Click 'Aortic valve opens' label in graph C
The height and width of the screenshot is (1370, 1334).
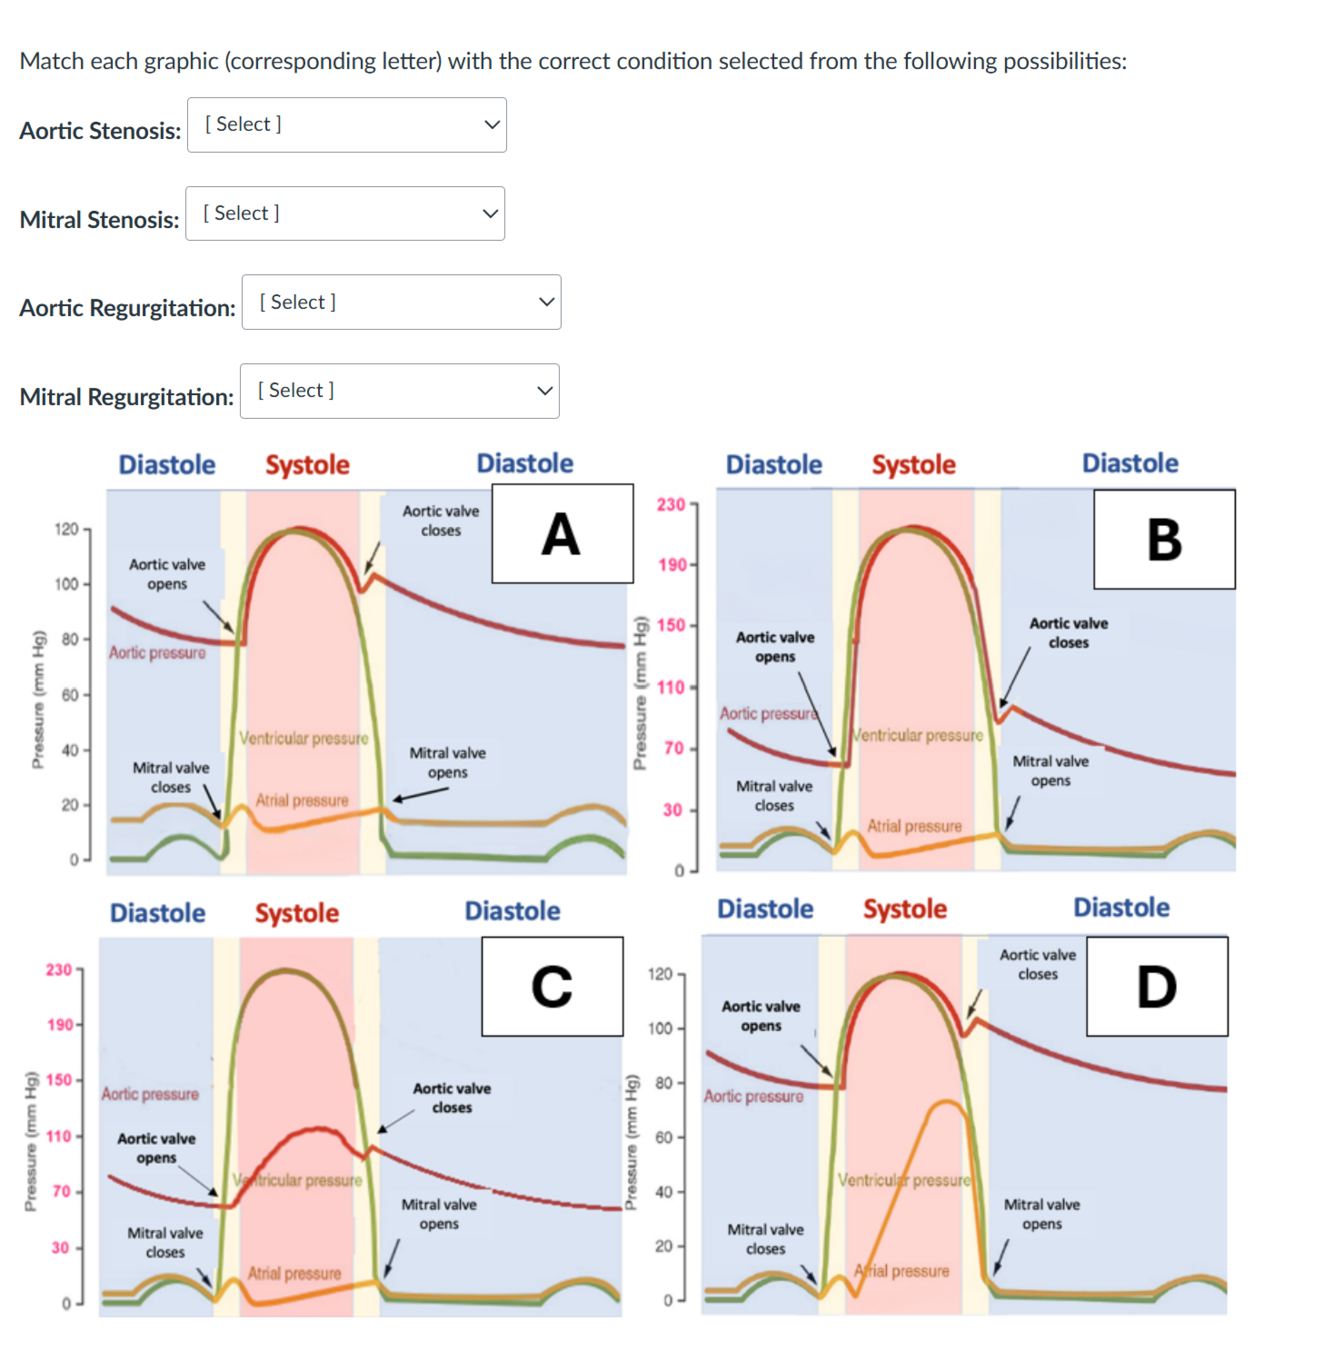click(x=156, y=1148)
